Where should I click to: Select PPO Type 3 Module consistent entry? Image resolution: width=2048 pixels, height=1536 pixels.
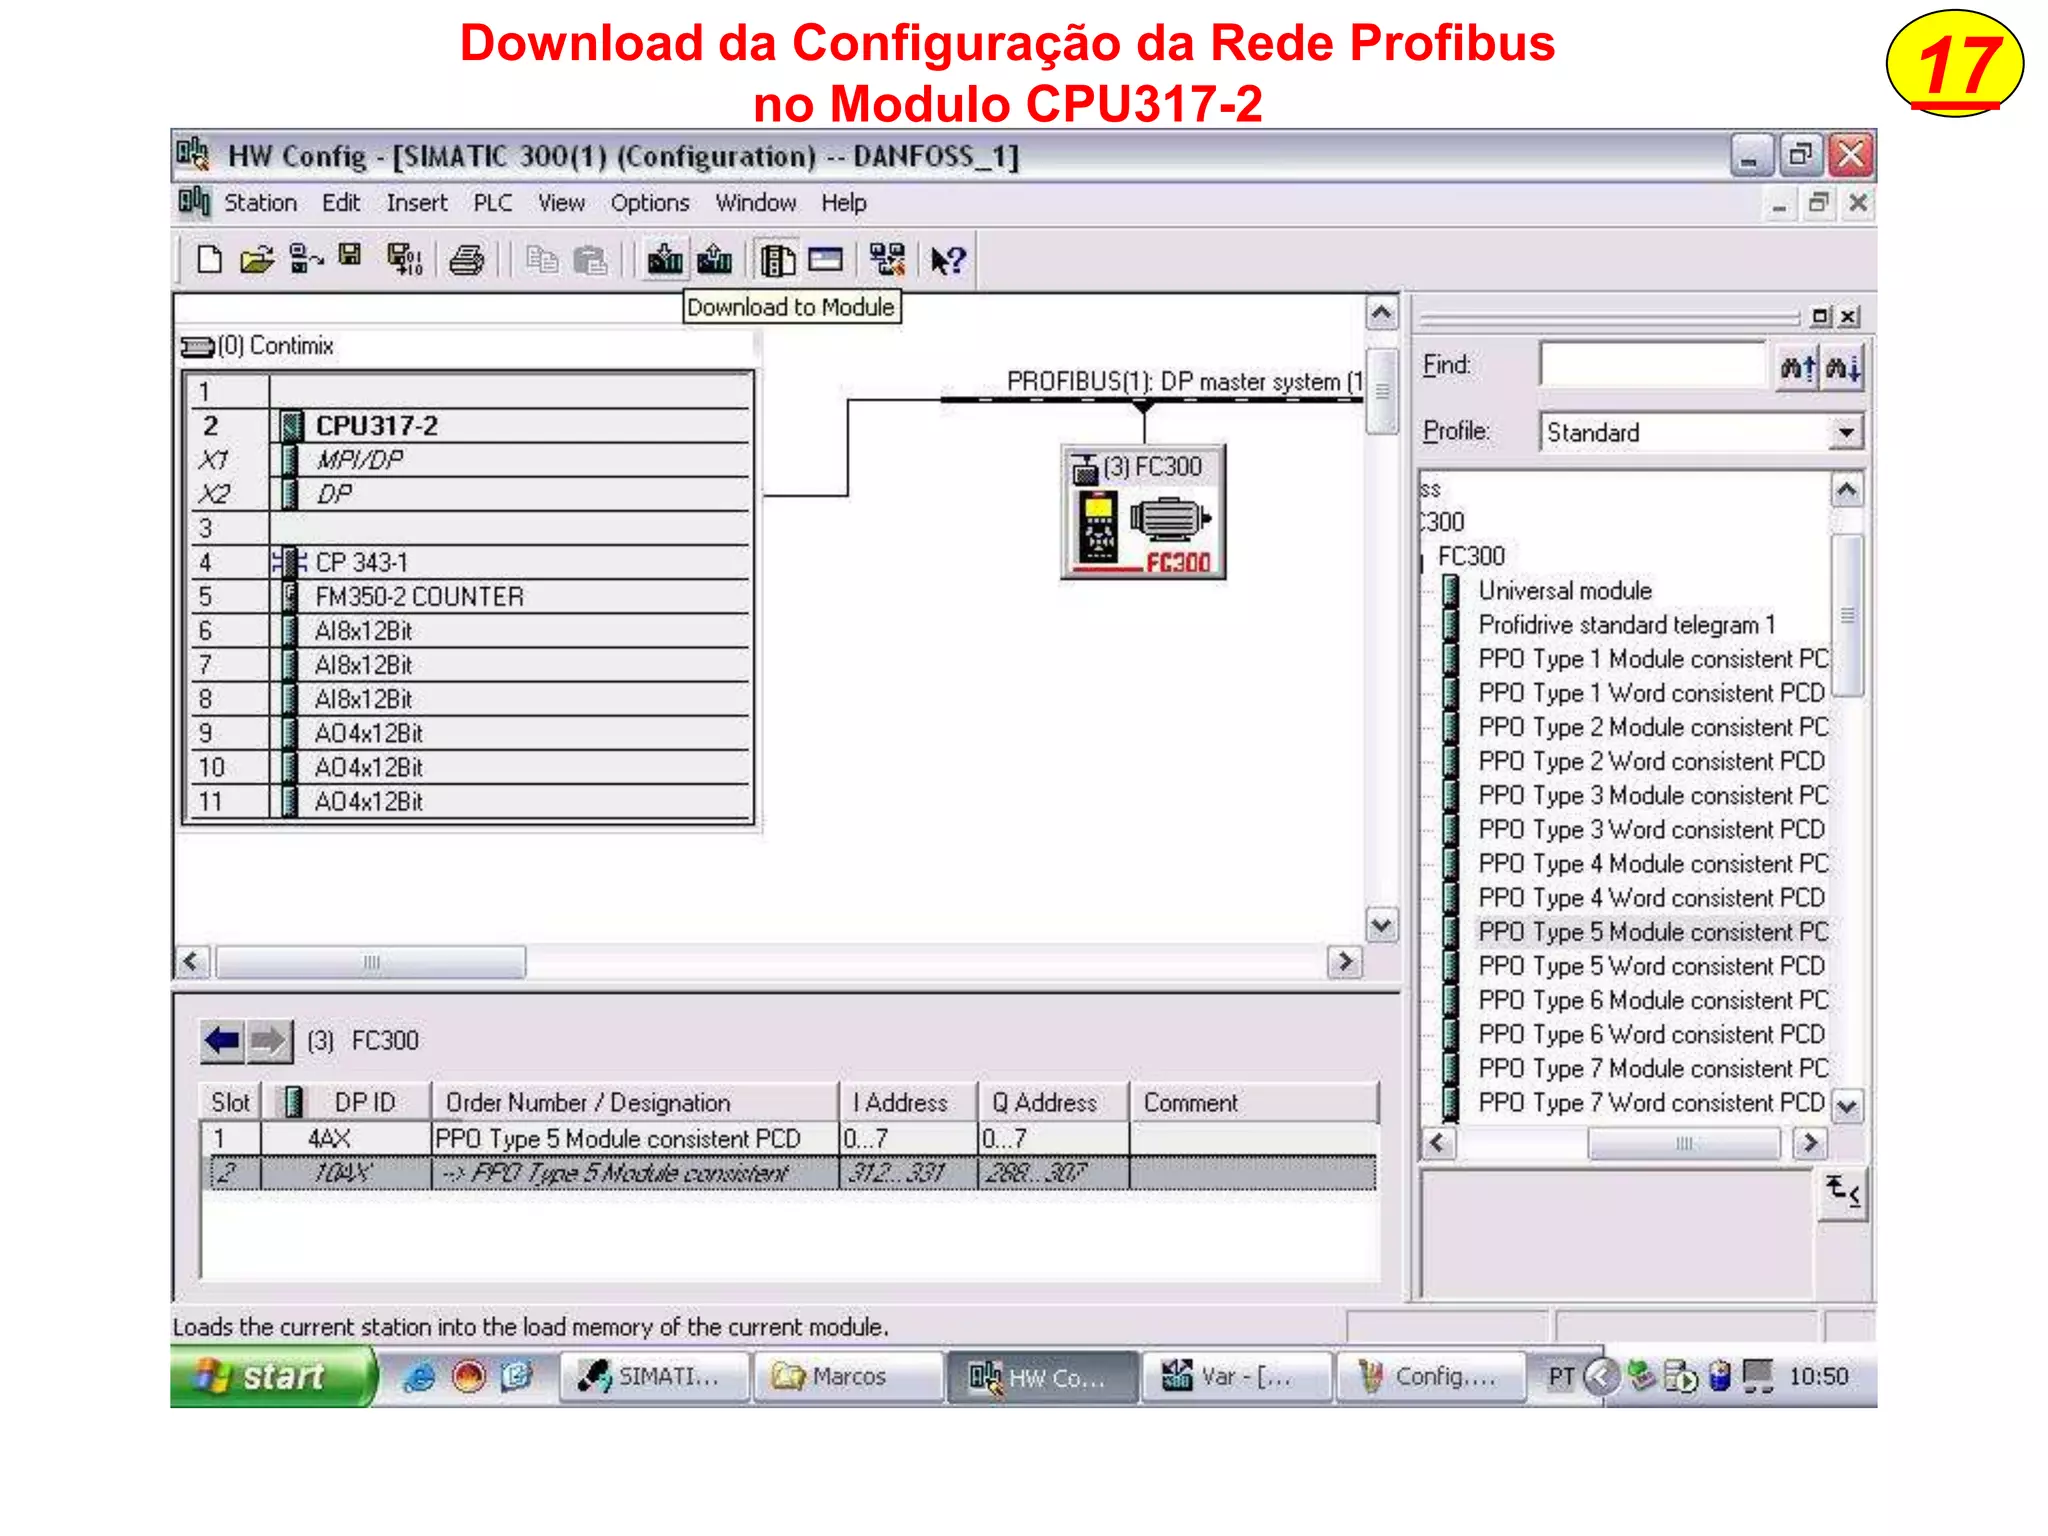1653,796
